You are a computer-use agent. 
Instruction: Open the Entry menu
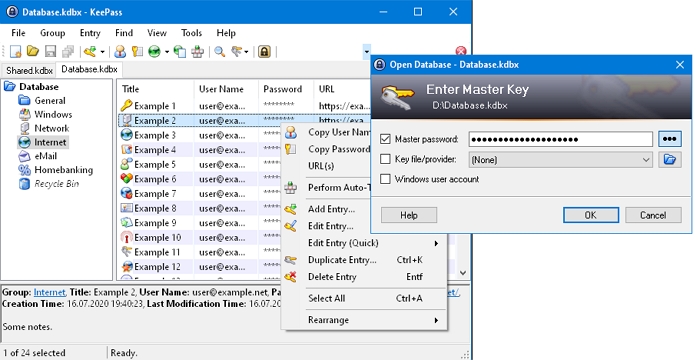[x=90, y=33]
